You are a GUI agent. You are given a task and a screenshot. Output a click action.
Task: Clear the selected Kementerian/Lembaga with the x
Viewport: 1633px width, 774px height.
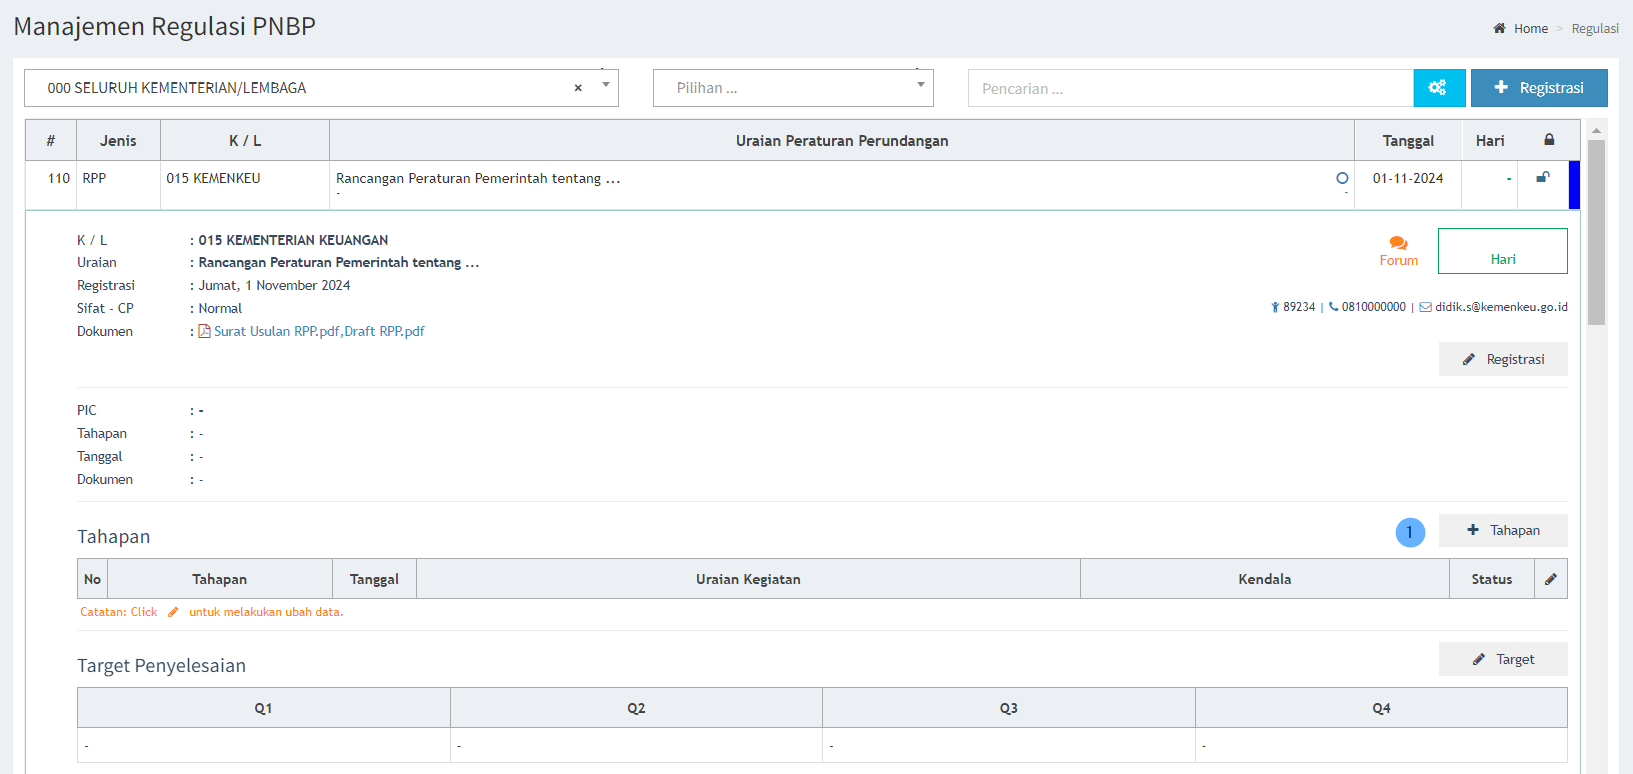tap(578, 88)
